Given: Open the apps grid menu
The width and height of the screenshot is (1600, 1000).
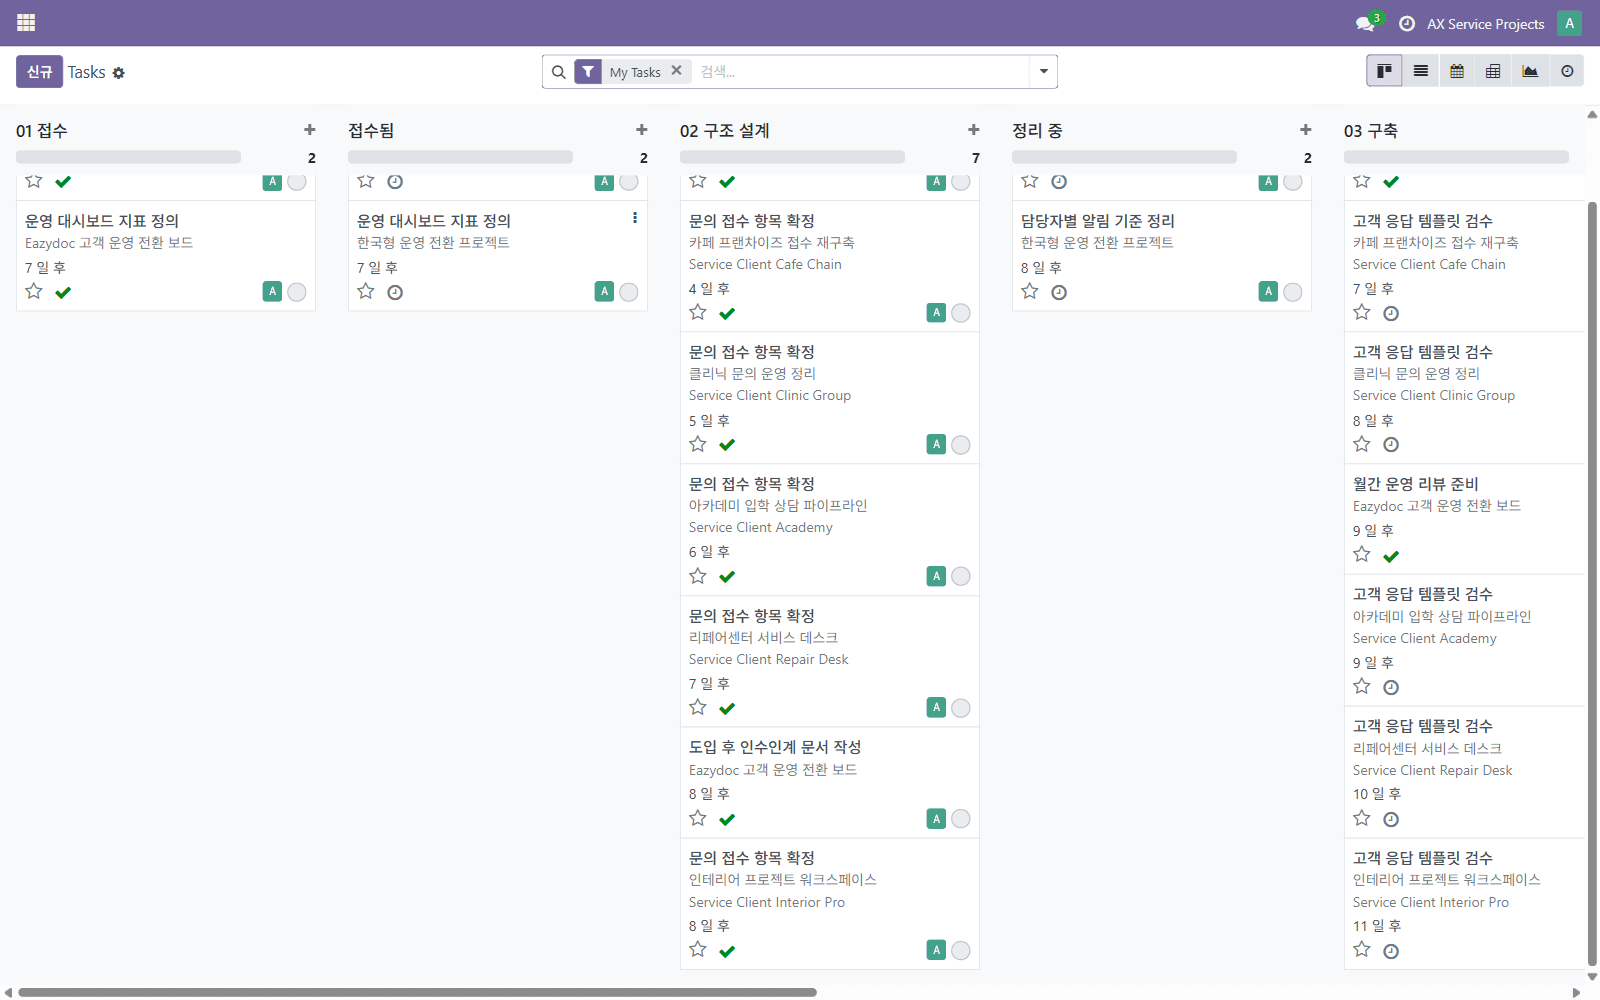Looking at the screenshot, I should 25,22.
